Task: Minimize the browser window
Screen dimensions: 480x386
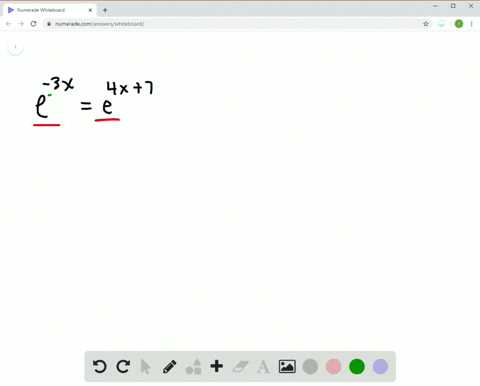Action: [x=435, y=6]
